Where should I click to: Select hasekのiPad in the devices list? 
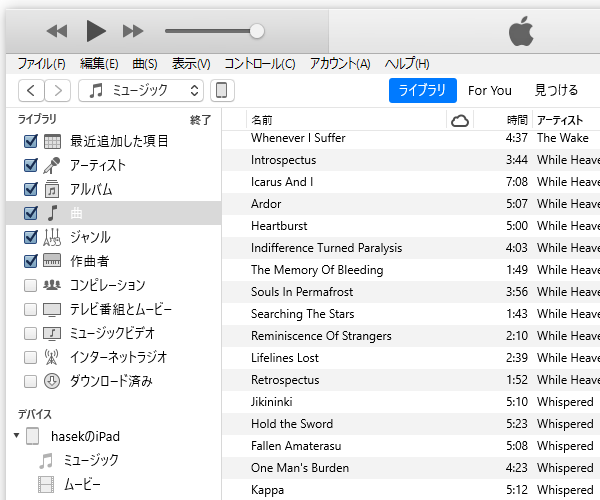85,436
